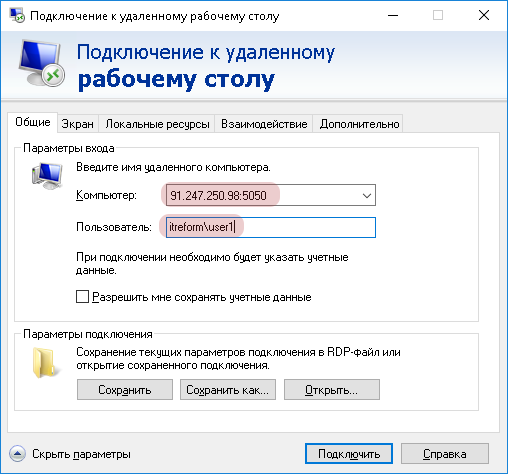Viewport: 508px width, 474px height.
Task: Click the Подключить button
Action: pyautogui.click(x=349, y=454)
